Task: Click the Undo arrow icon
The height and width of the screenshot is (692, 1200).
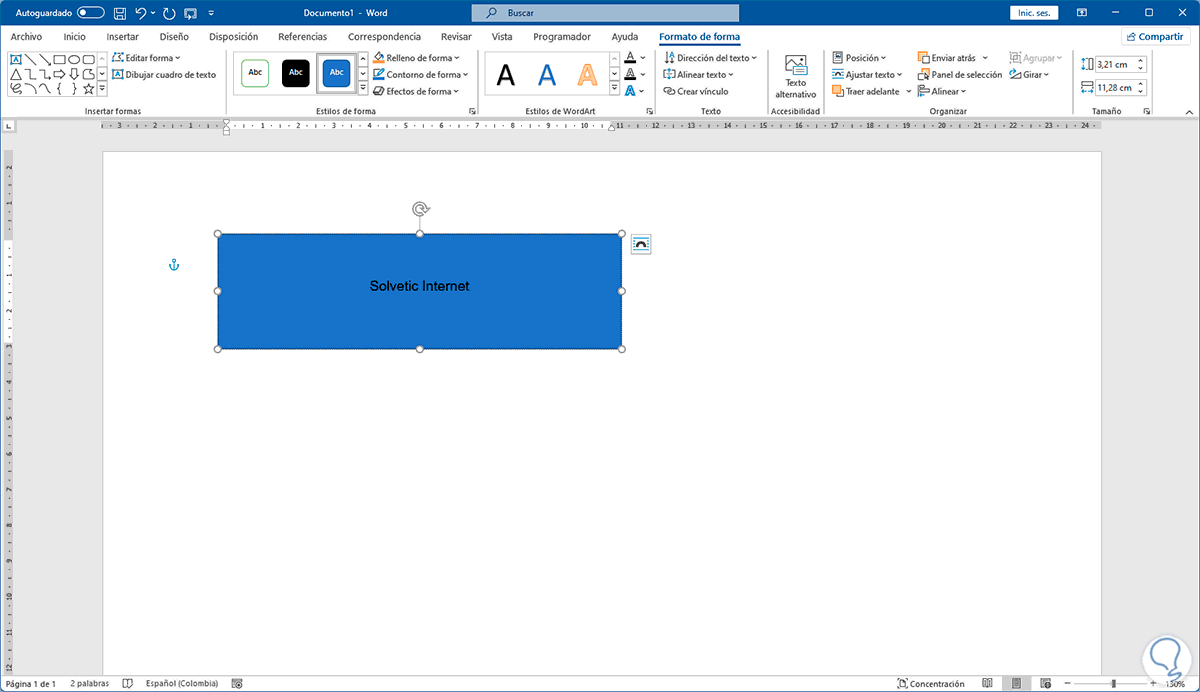Action: (141, 13)
